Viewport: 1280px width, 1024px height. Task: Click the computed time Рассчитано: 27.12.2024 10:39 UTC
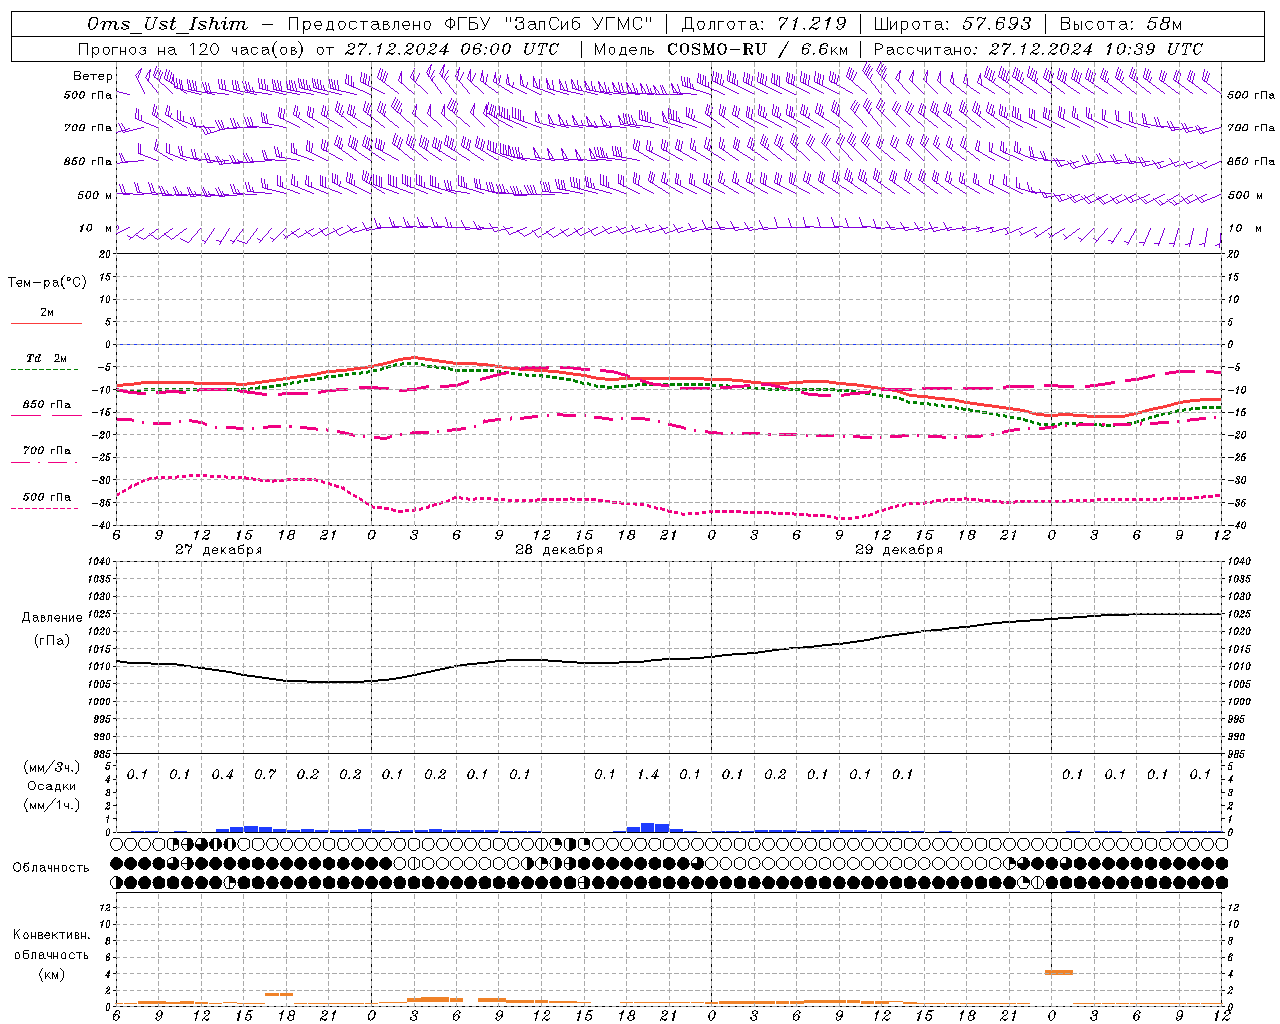click(1038, 49)
